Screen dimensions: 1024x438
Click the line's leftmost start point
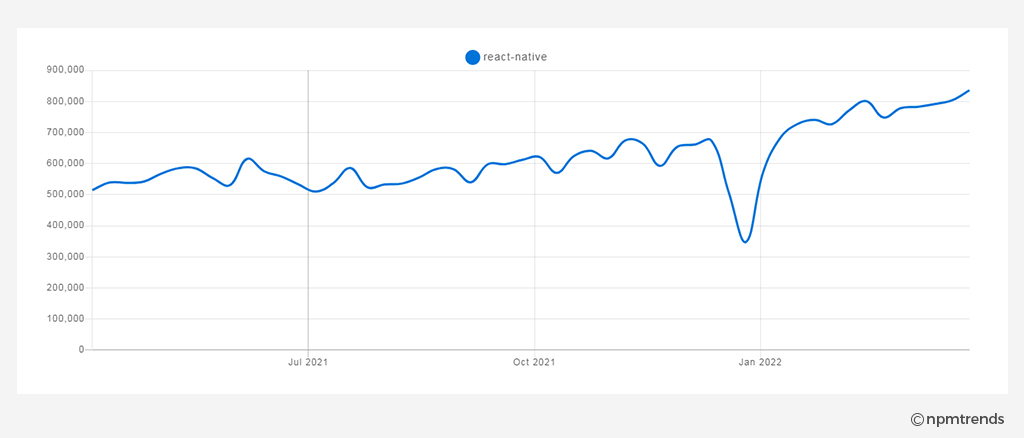point(93,190)
